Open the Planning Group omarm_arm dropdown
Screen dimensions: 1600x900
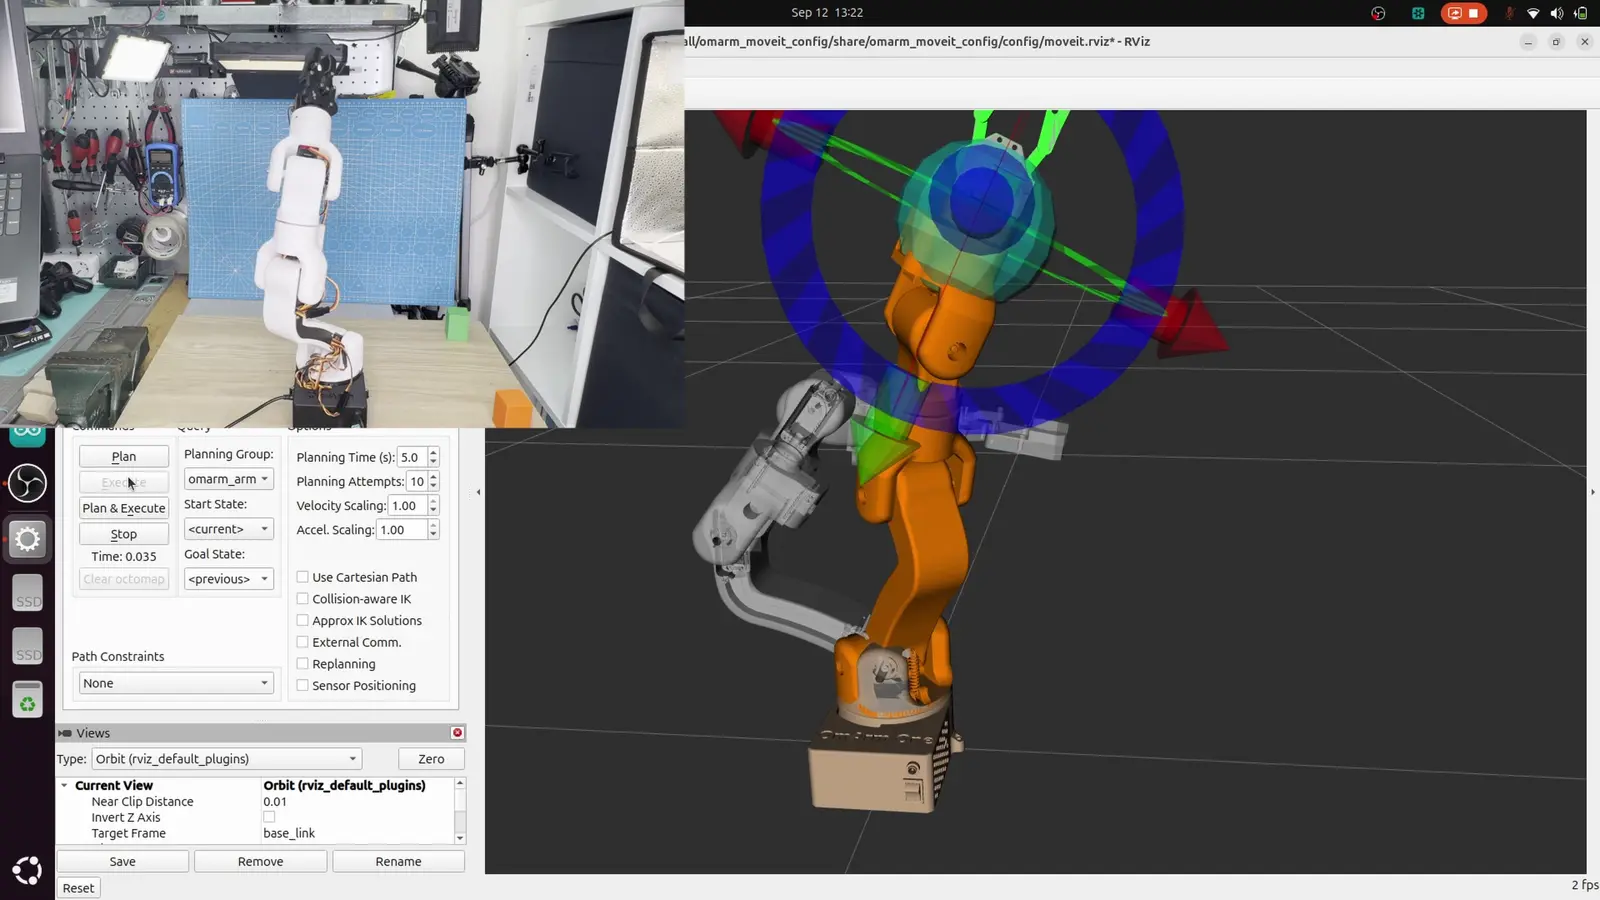229,479
